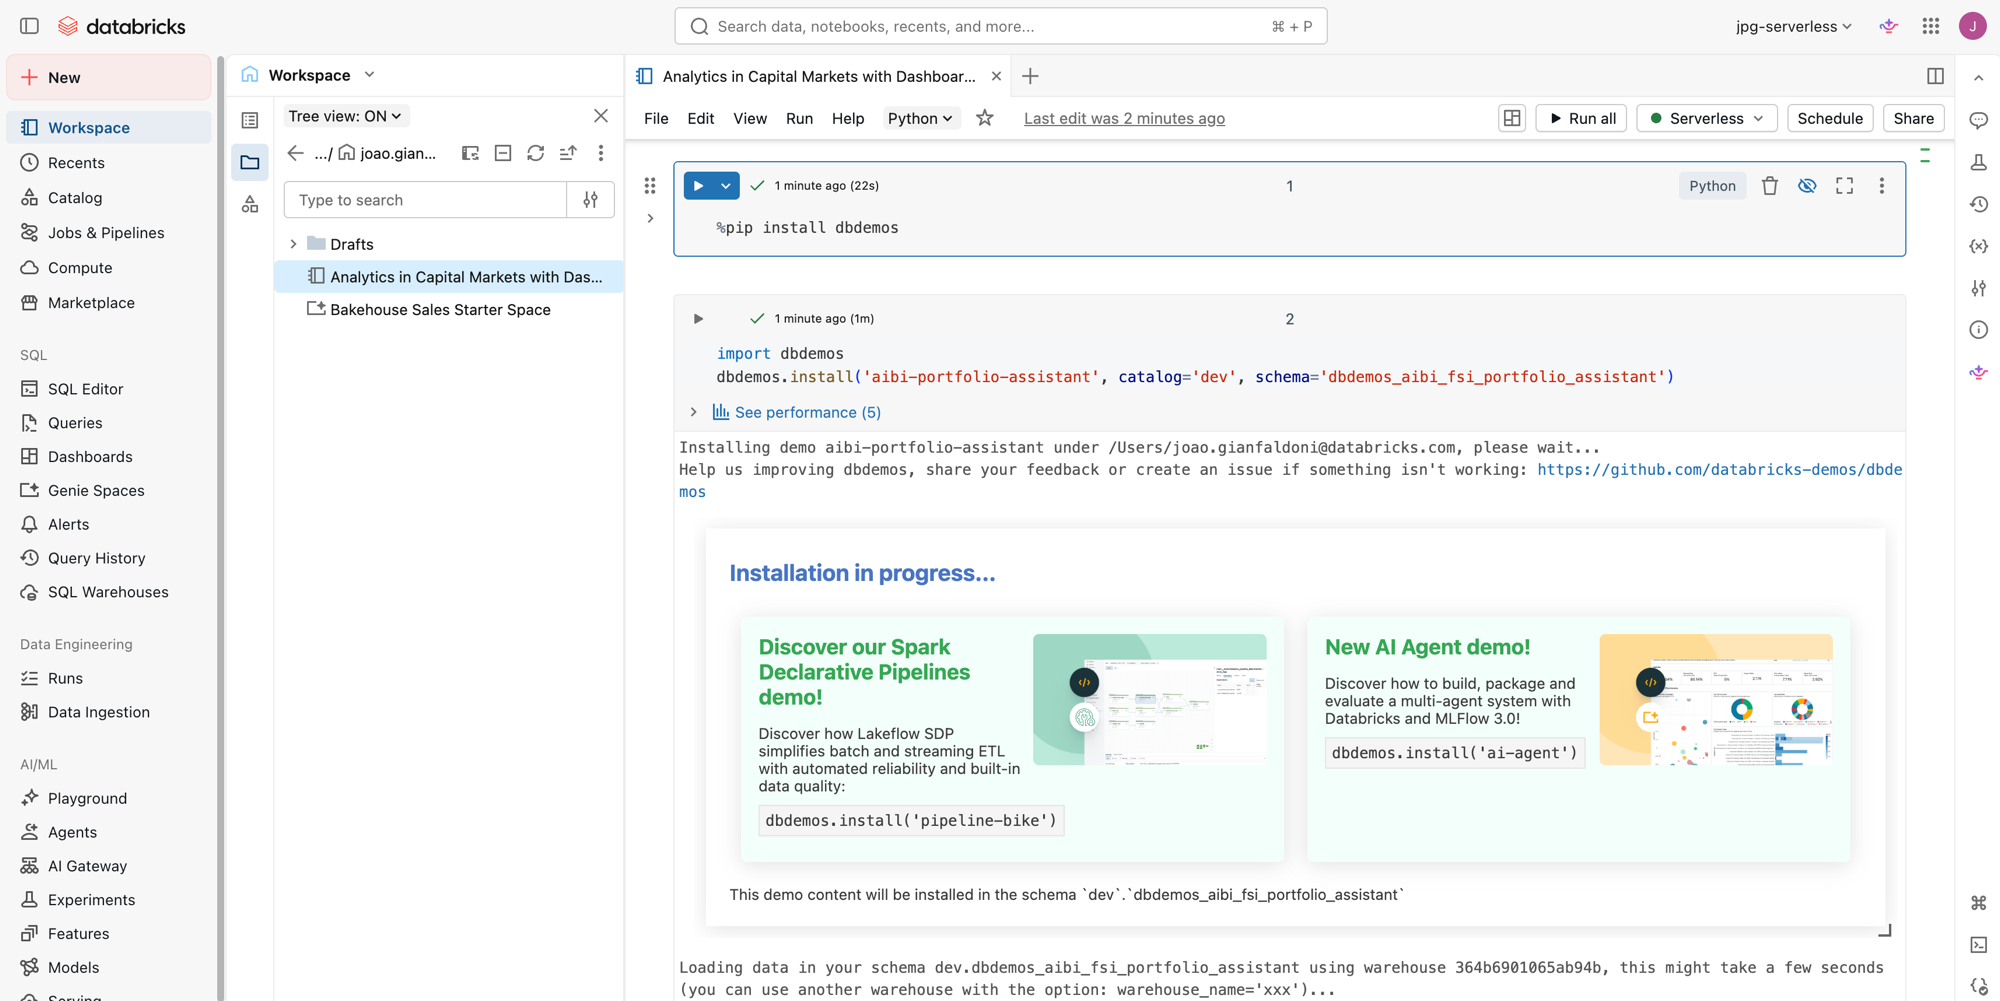Open jpg-serverless workspace dropdown
2000x1001 pixels.
(x=1794, y=26)
